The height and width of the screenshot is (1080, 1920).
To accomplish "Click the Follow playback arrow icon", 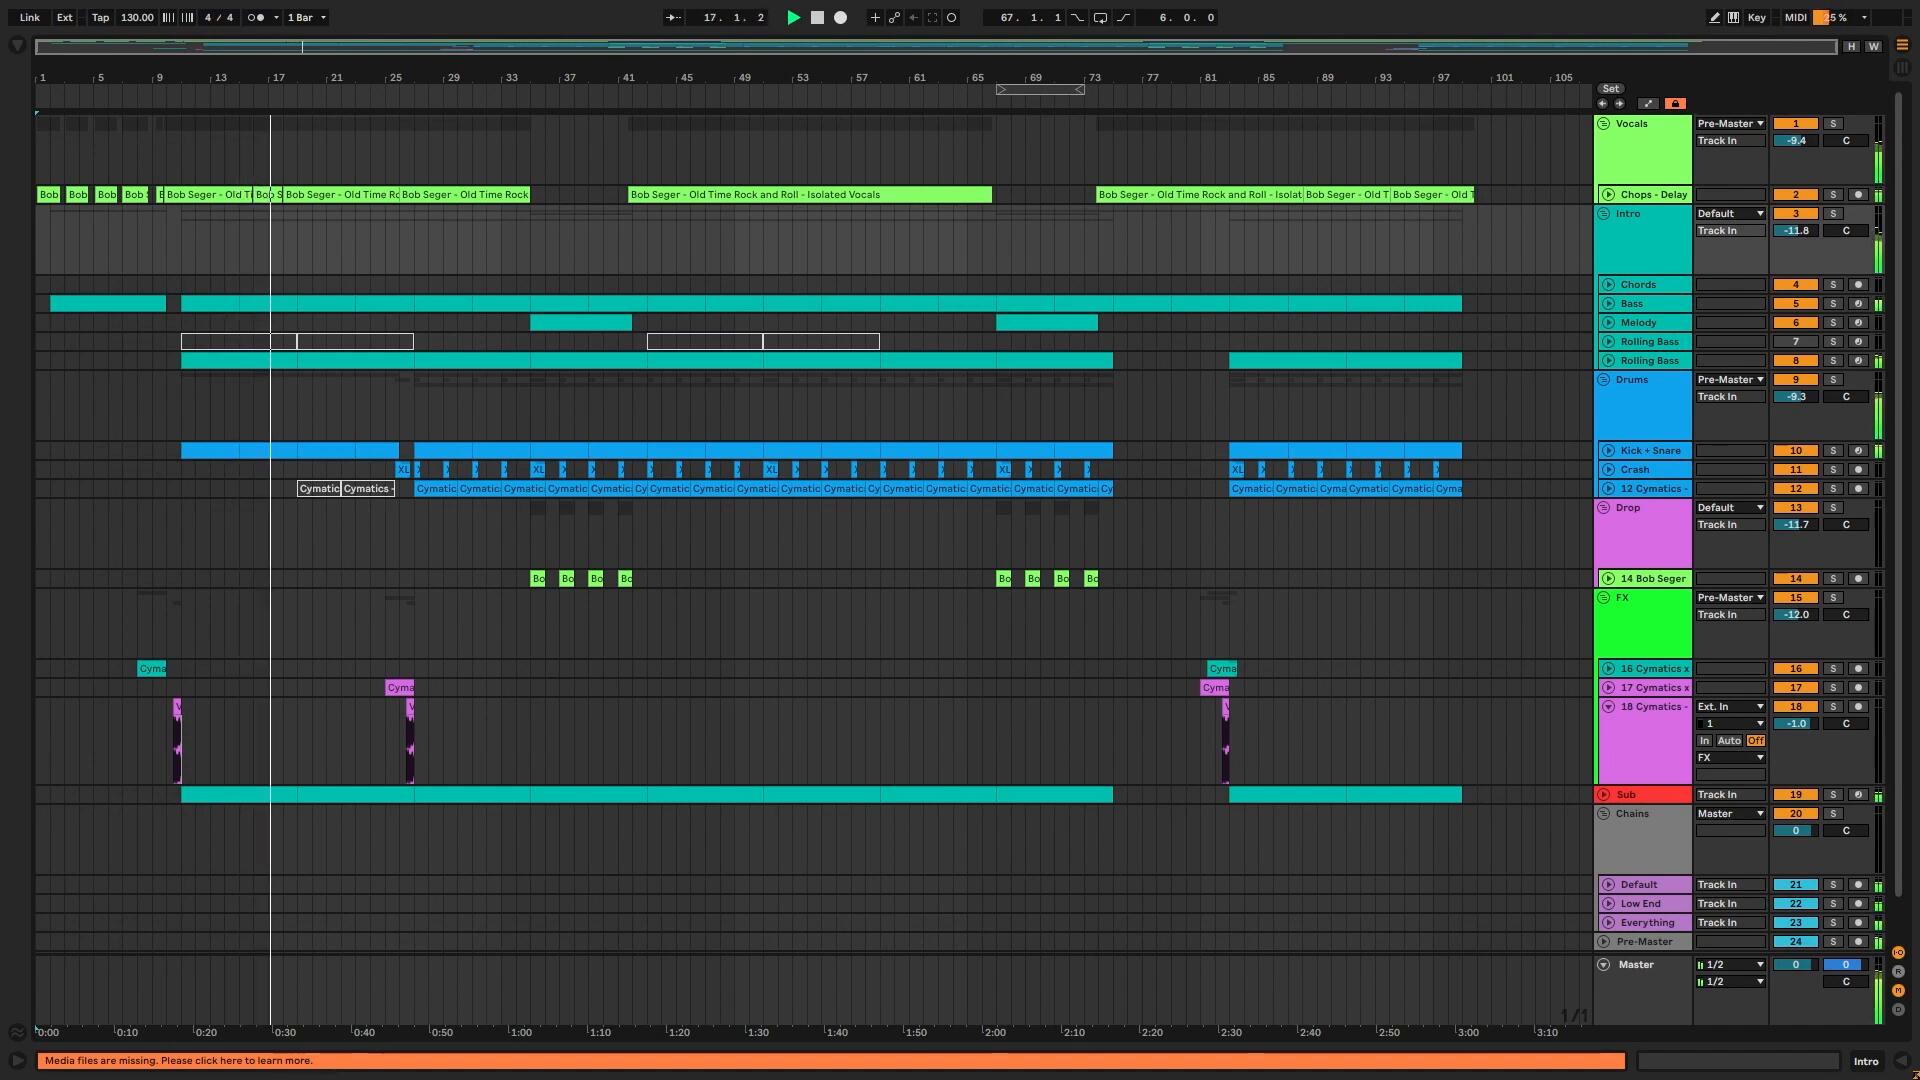I will point(673,17).
